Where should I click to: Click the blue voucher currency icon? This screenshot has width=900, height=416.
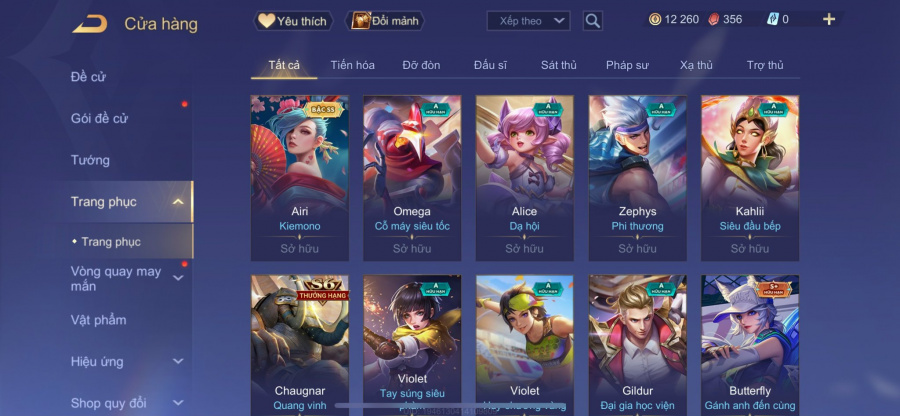coord(773,20)
